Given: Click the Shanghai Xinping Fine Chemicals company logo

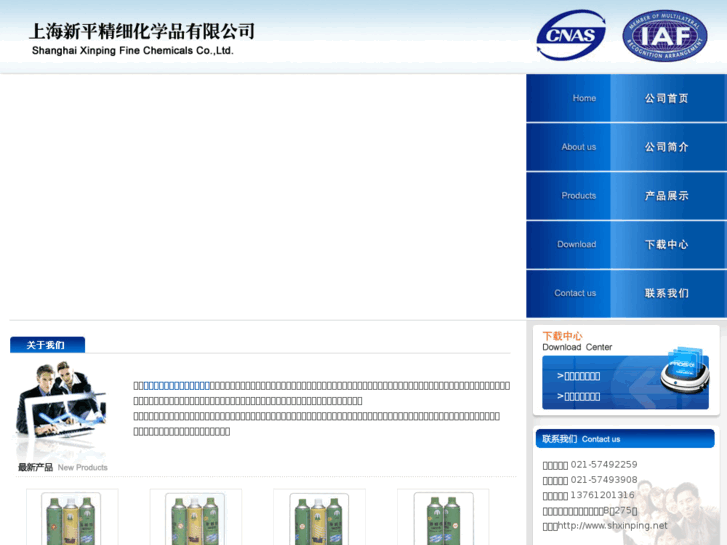Looking at the screenshot, I should click(x=142, y=39).
